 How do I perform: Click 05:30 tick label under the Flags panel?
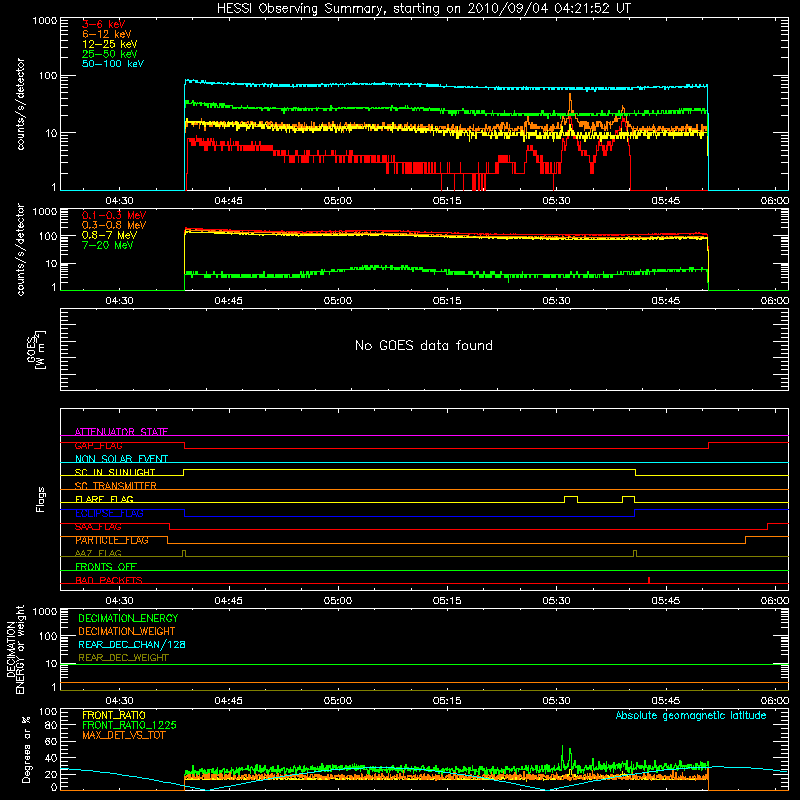click(556, 601)
